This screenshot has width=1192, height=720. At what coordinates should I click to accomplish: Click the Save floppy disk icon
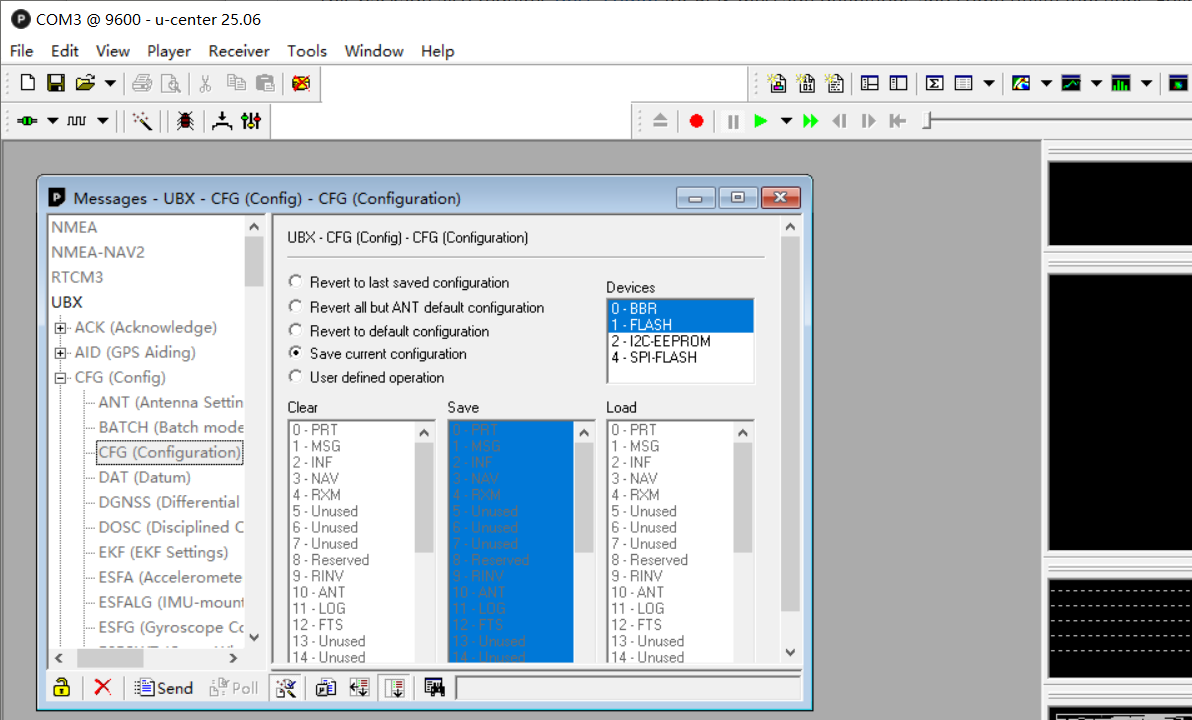55,83
